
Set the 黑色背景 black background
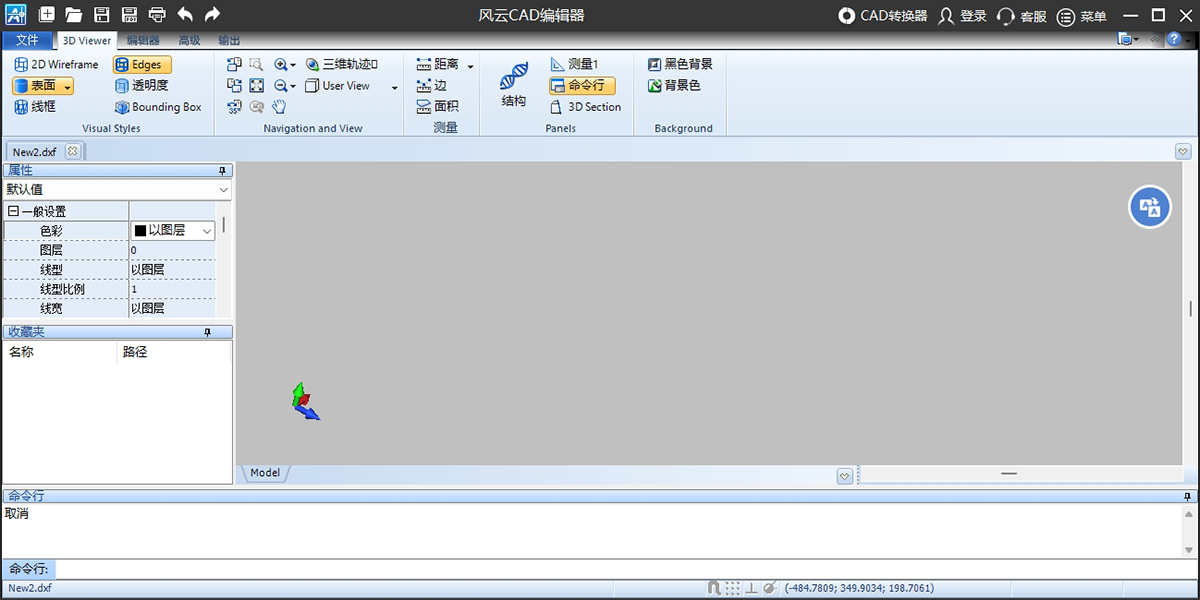(x=680, y=64)
